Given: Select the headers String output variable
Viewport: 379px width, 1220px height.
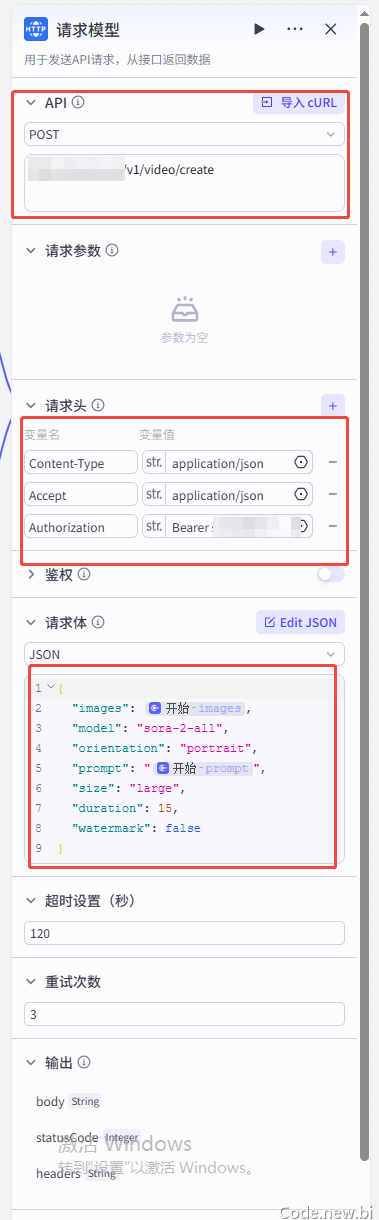Looking at the screenshot, I should tap(77, 1173).
